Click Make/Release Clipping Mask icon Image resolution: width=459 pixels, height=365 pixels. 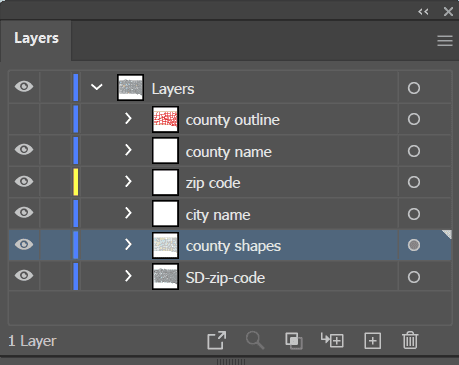click(294, 341)
